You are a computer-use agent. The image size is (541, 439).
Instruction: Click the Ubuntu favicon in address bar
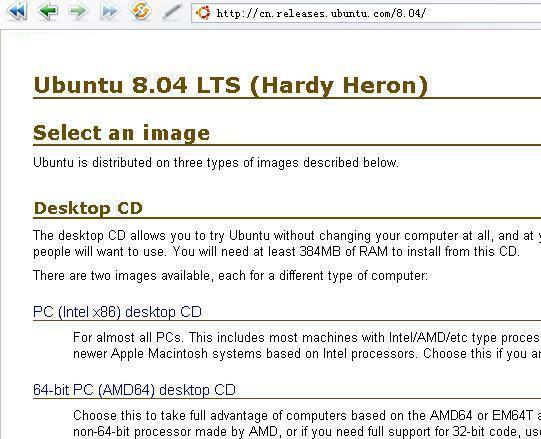(x=203, y=13)
